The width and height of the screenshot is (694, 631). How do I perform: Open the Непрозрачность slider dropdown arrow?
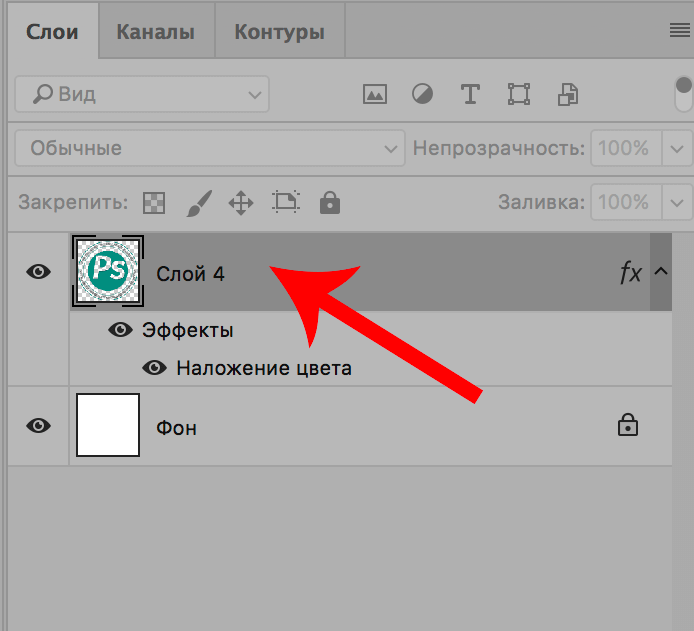pyautogui.click(x=678, y=148)
